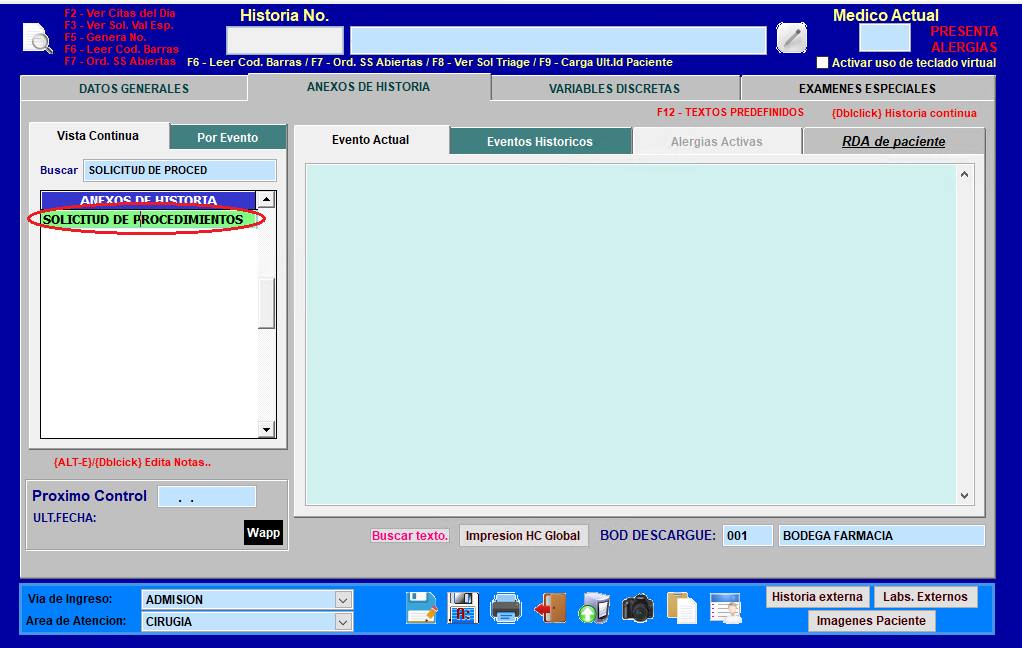Click the Impresion HC Global button
1022x648 pixels.
coord(523,536)
